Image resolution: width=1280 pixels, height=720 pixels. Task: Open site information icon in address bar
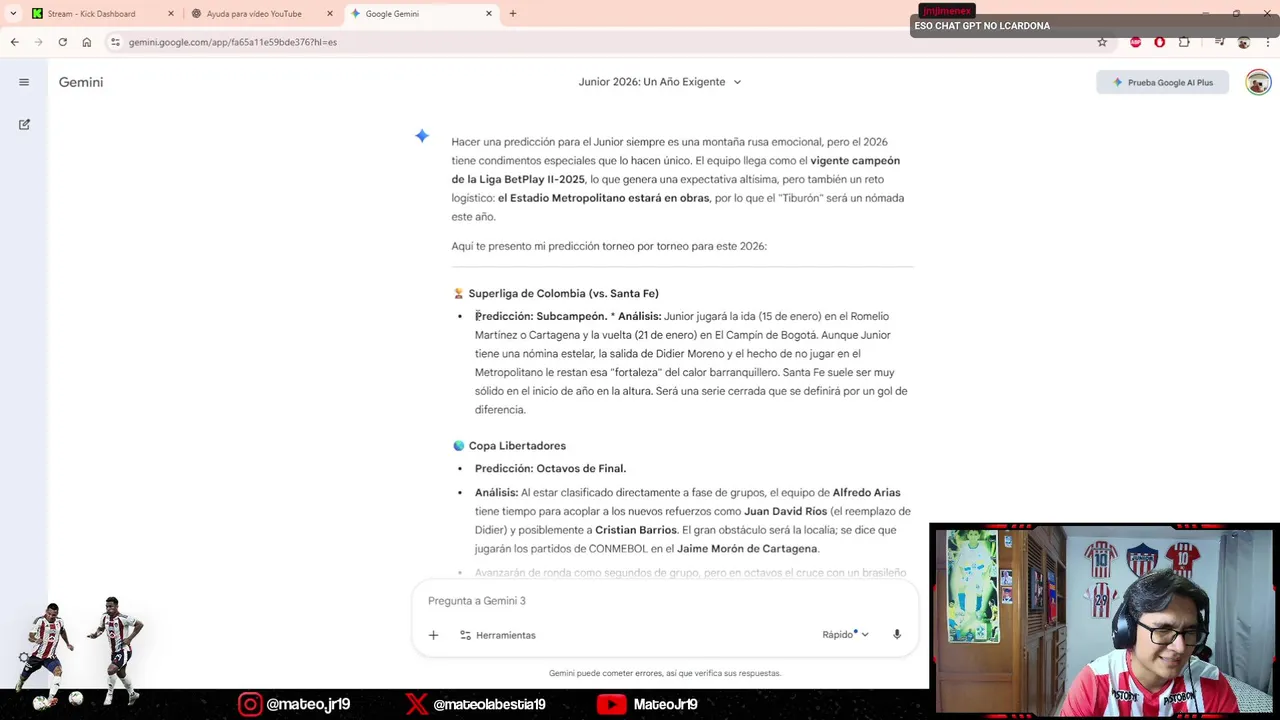(115, 42)
